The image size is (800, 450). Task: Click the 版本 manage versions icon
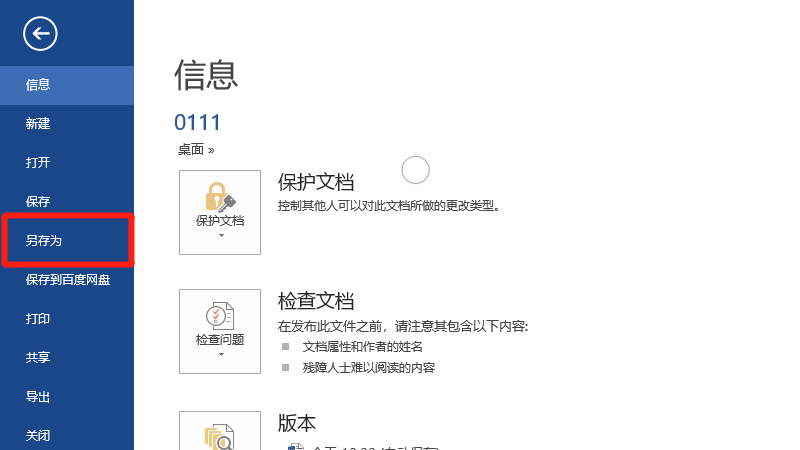tap(219, 436)
